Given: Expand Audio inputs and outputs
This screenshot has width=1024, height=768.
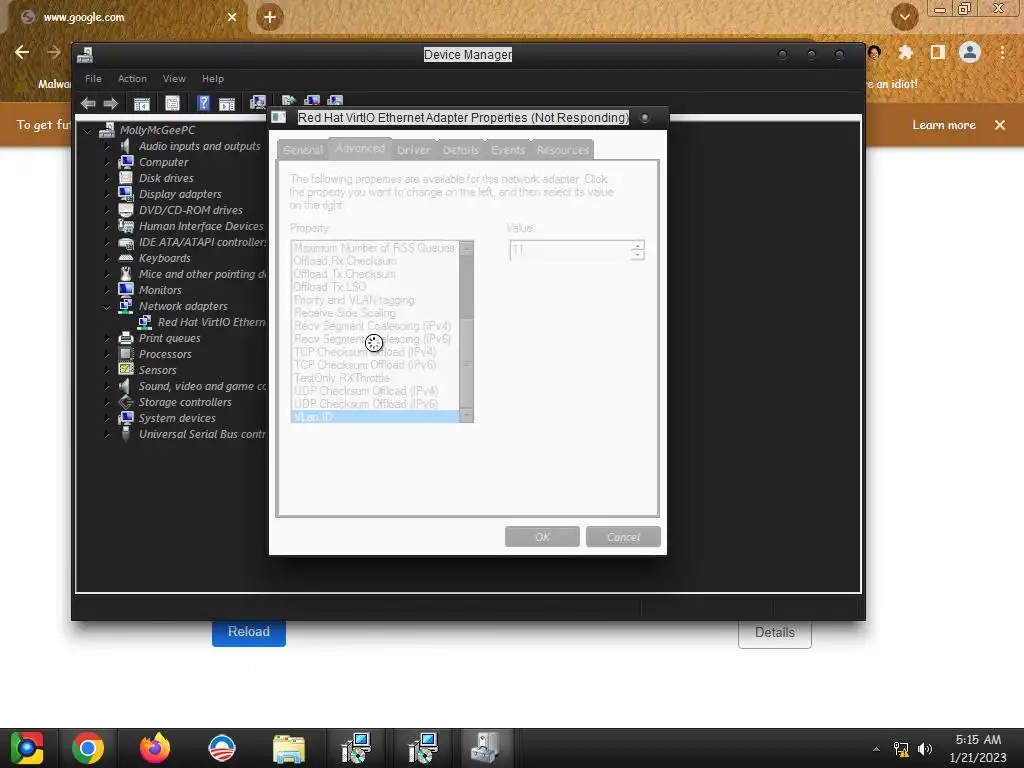Looking at the screenshot, I should [107, 146].
